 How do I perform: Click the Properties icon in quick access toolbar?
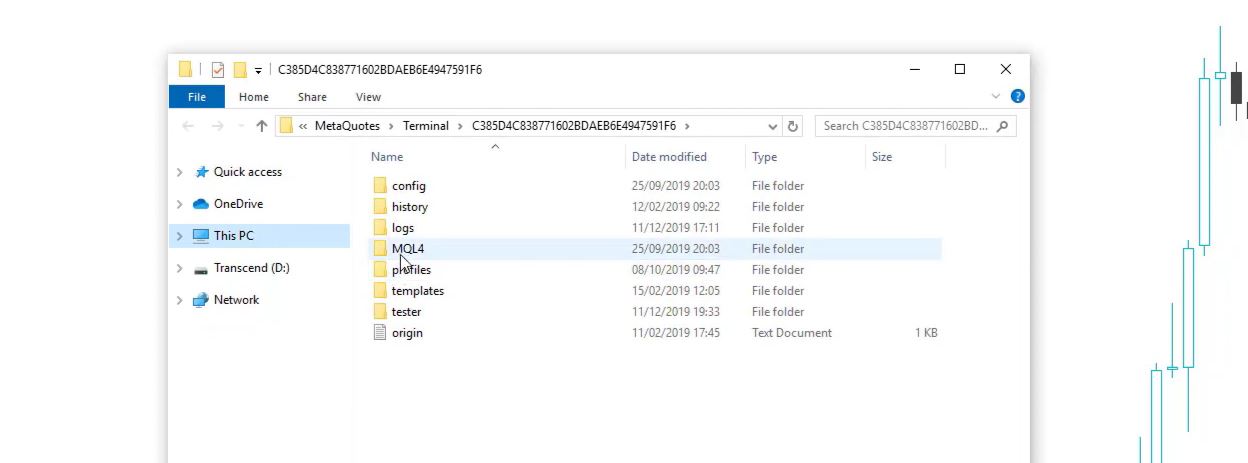click(x=218, y=70)
